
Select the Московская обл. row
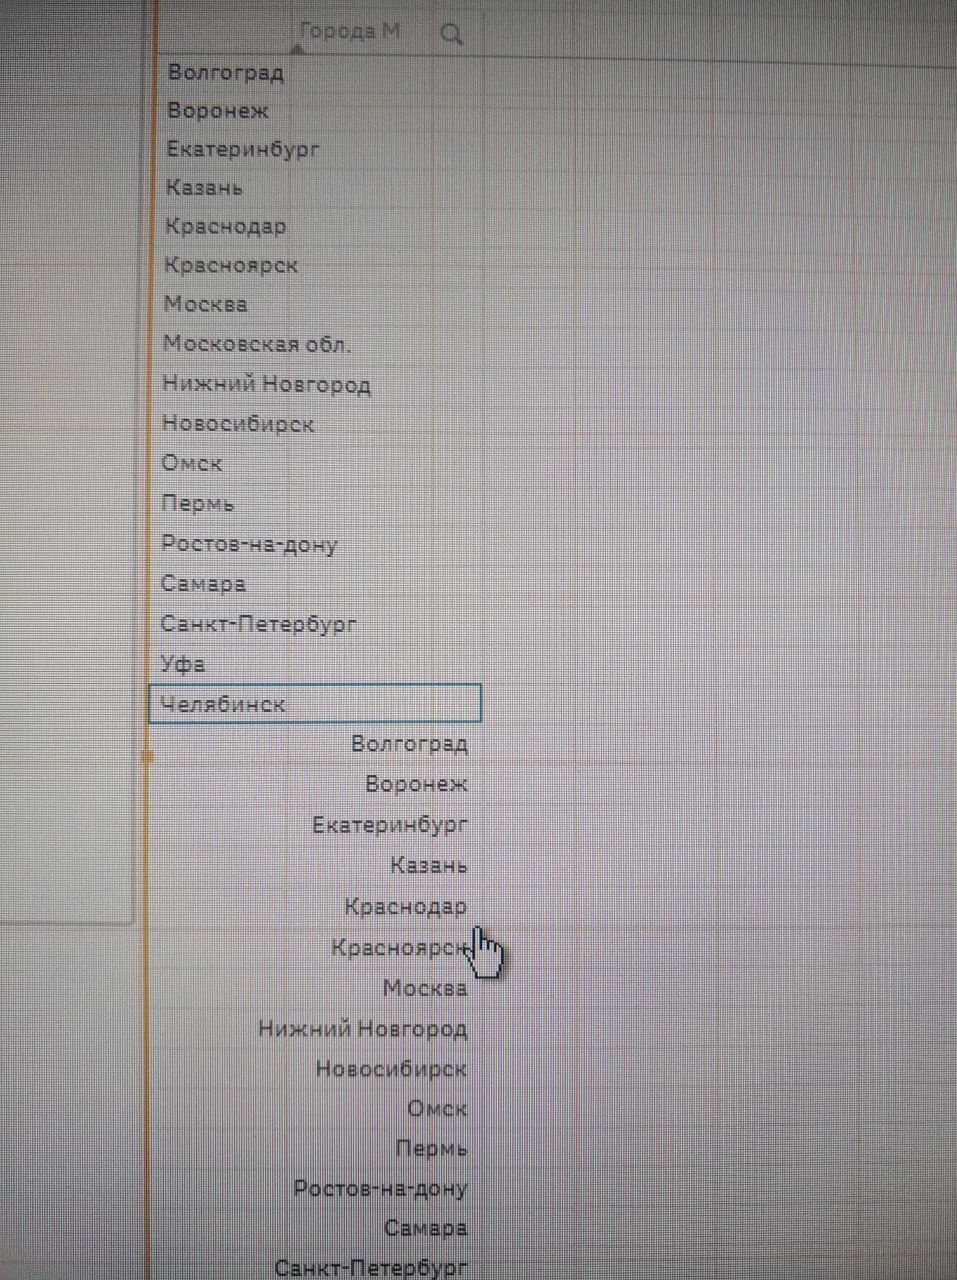pyautogui.click(x=257, y=344)
